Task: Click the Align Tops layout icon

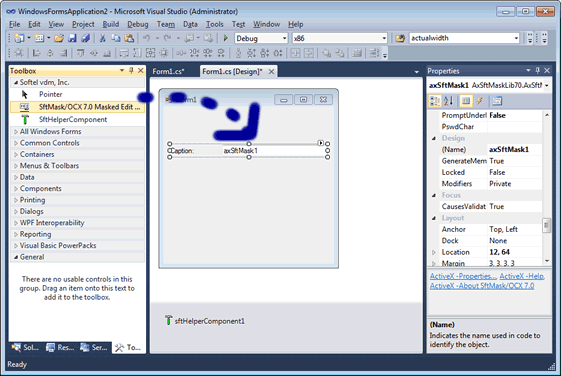Action: [x=81, y=53]
